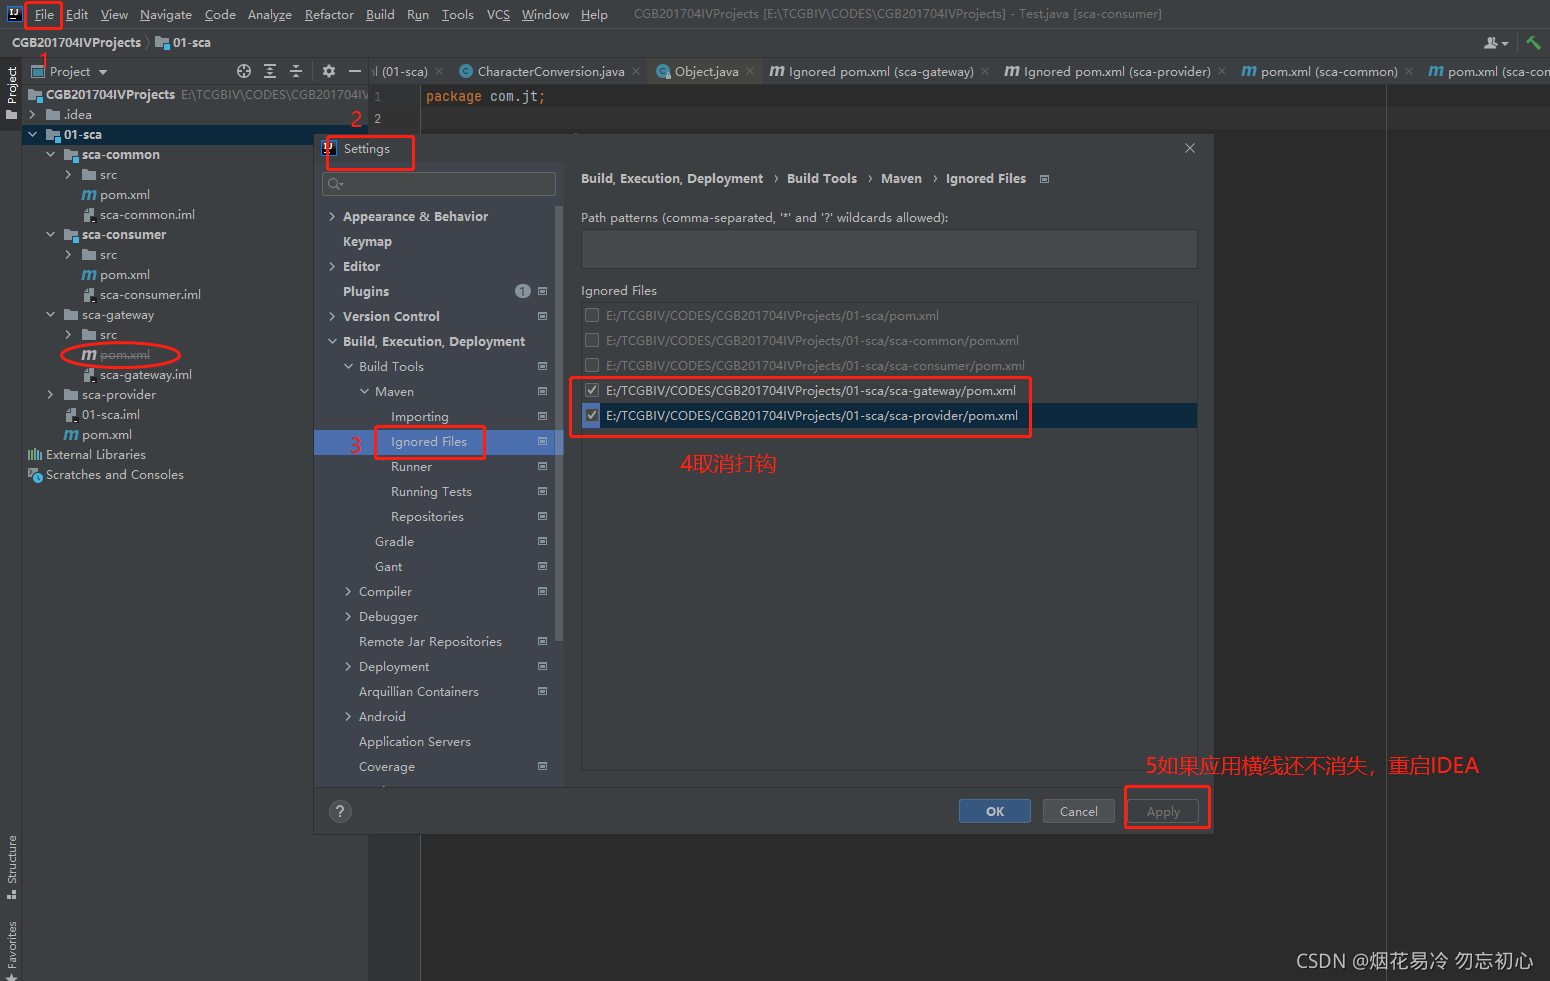This screenshot has width=1550, height=981.
Task: Click the path patterns input field
Action: coord(888,249)
